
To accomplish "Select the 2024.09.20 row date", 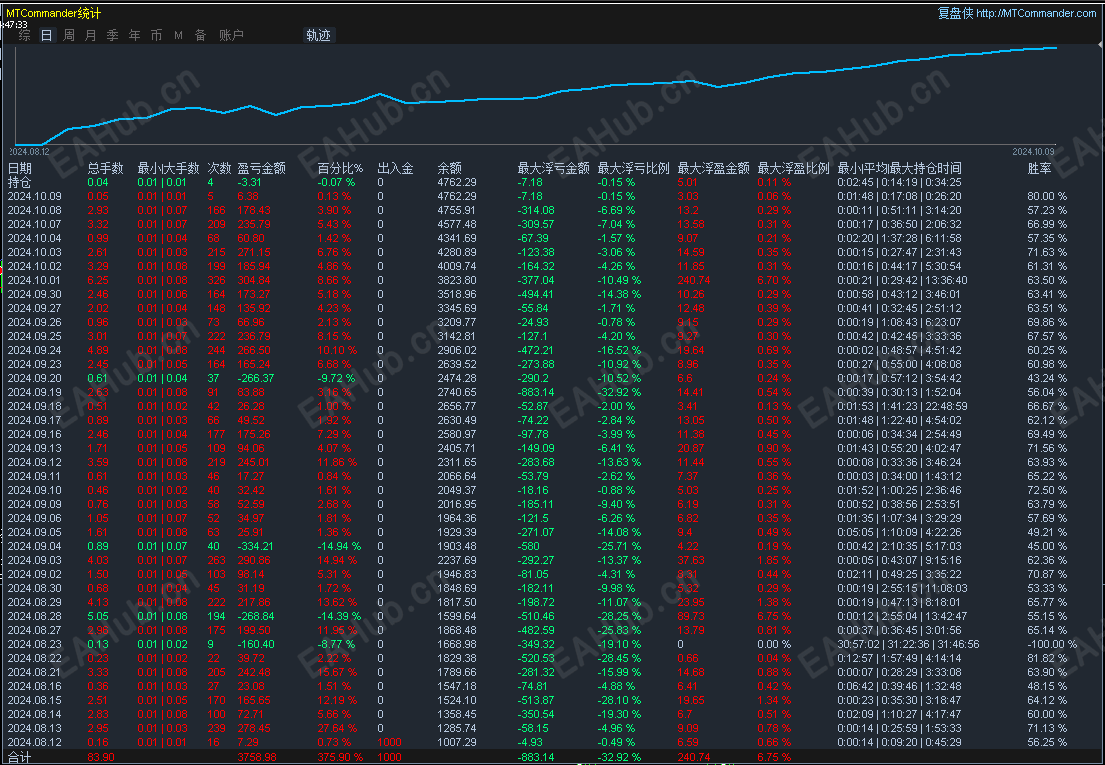I will pos(35,379).
